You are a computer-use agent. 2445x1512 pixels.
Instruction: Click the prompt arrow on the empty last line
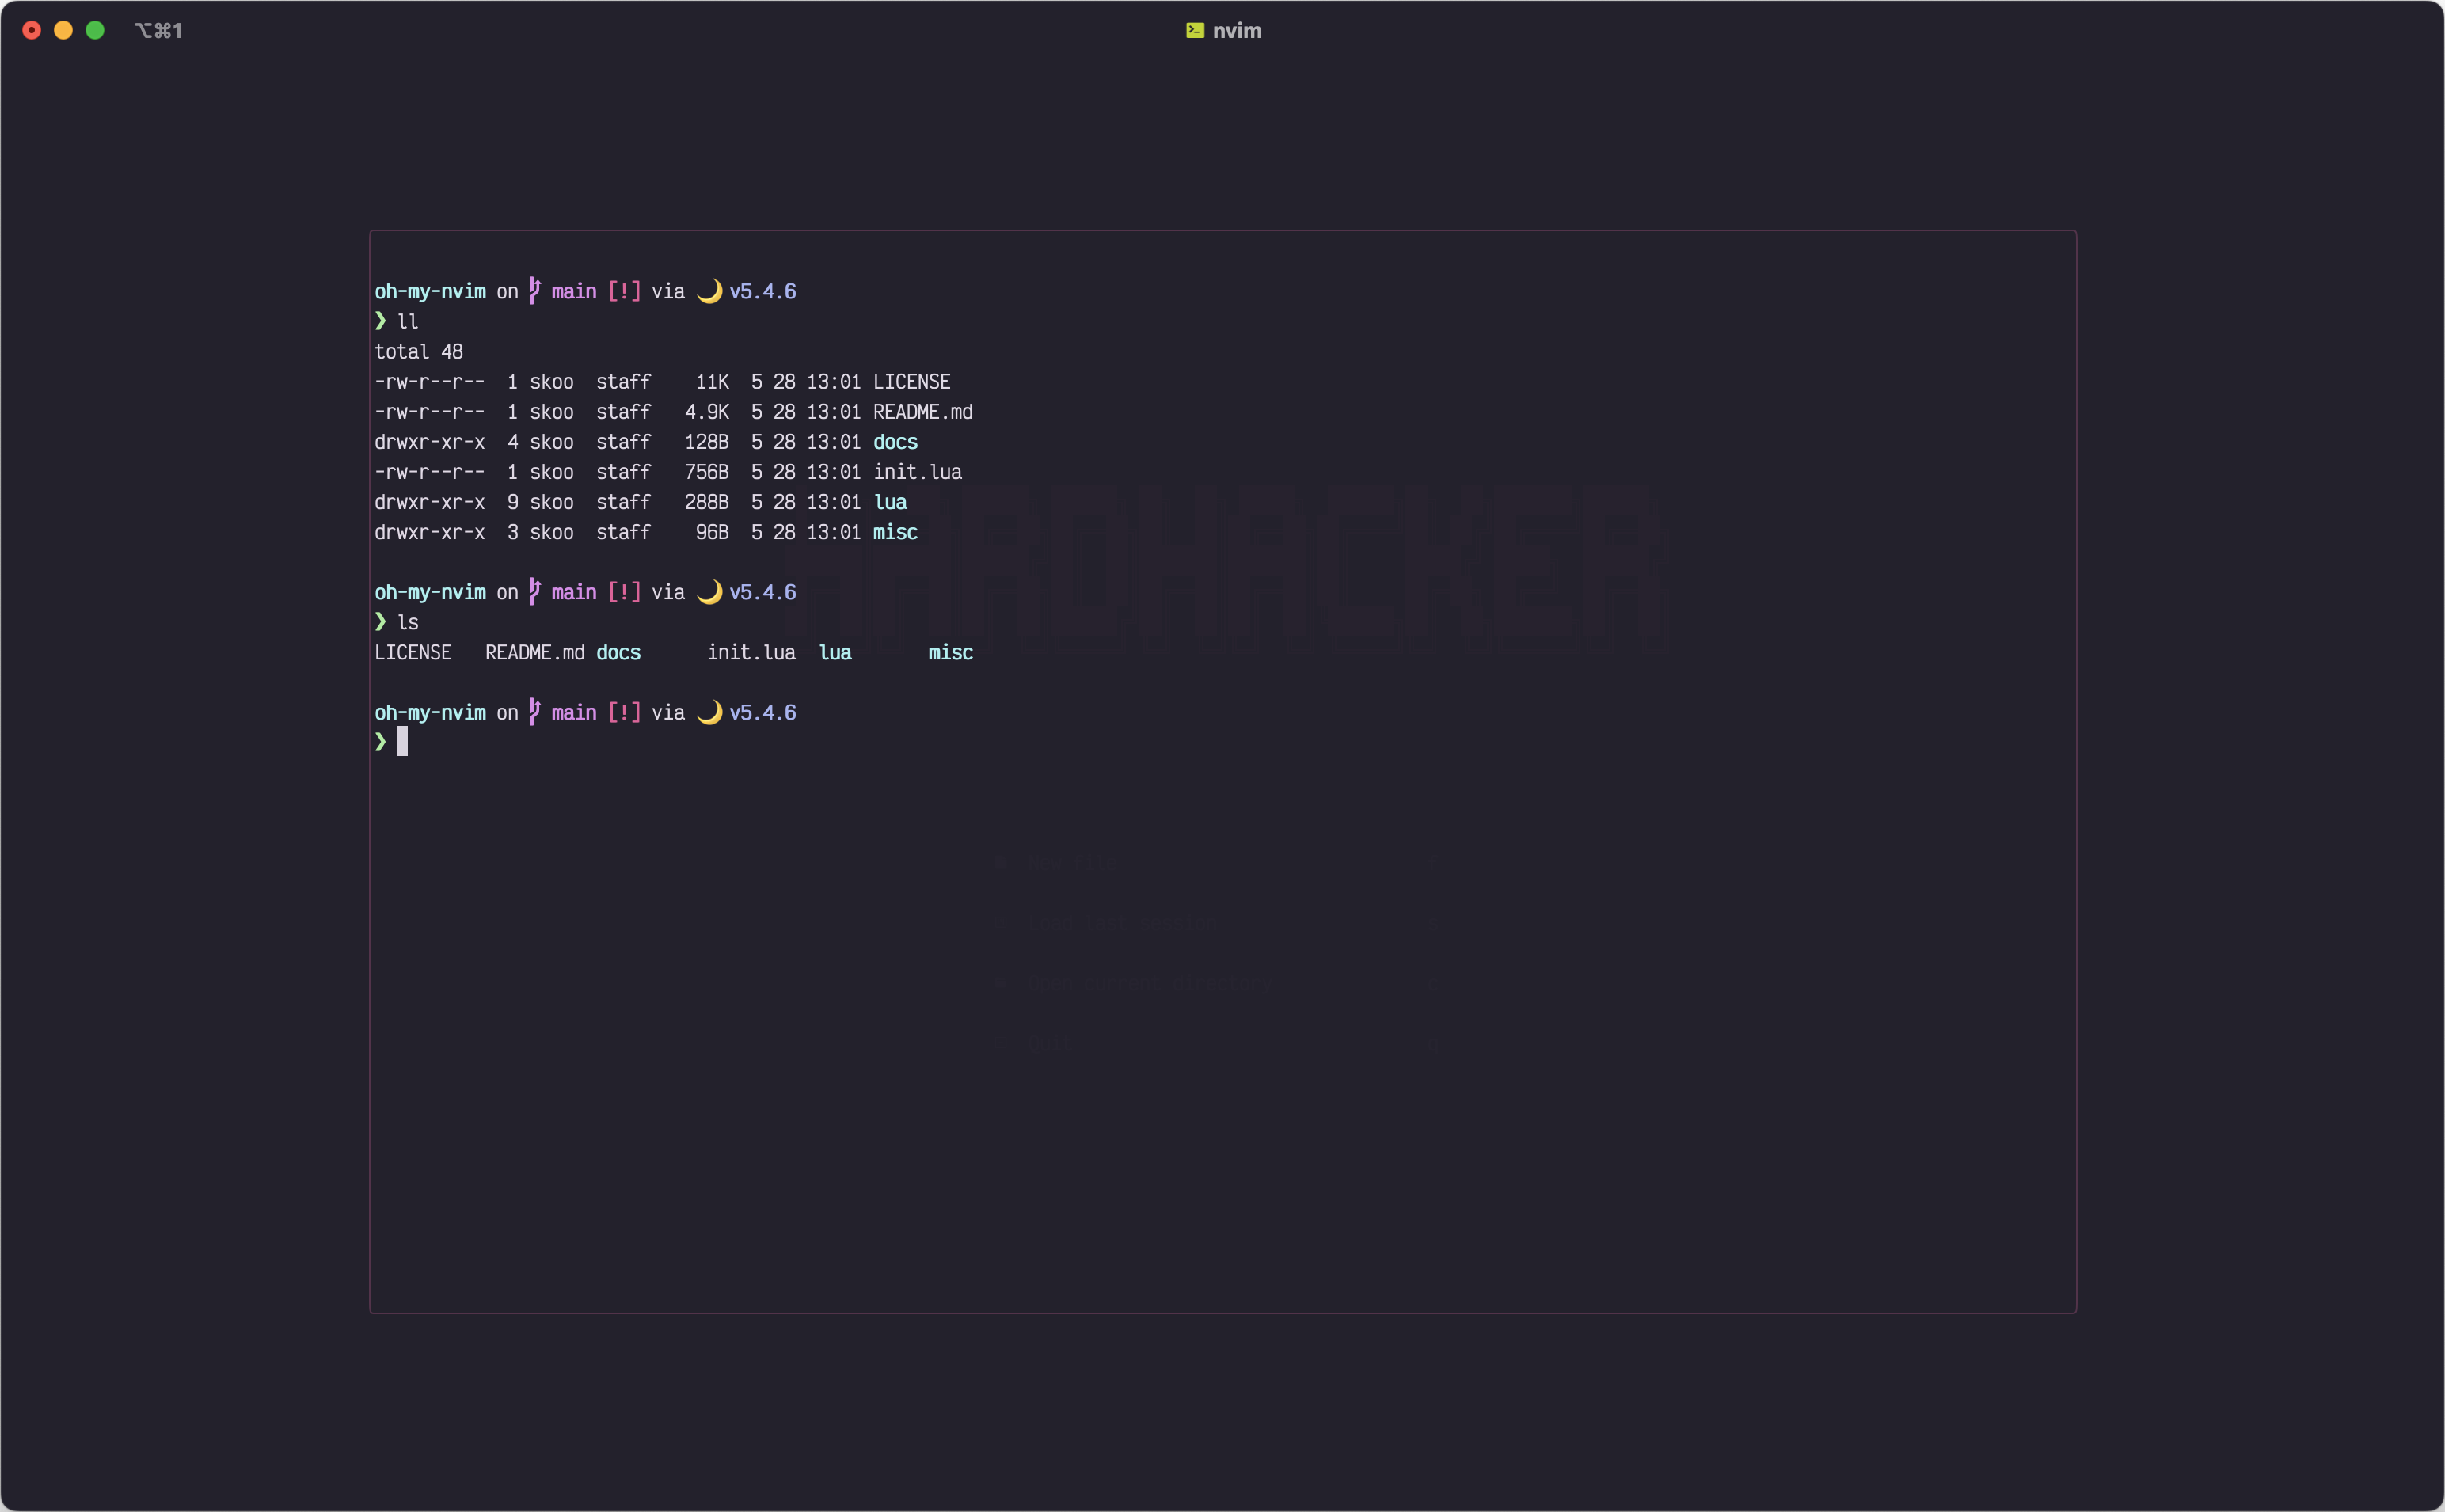pos(380,742)
